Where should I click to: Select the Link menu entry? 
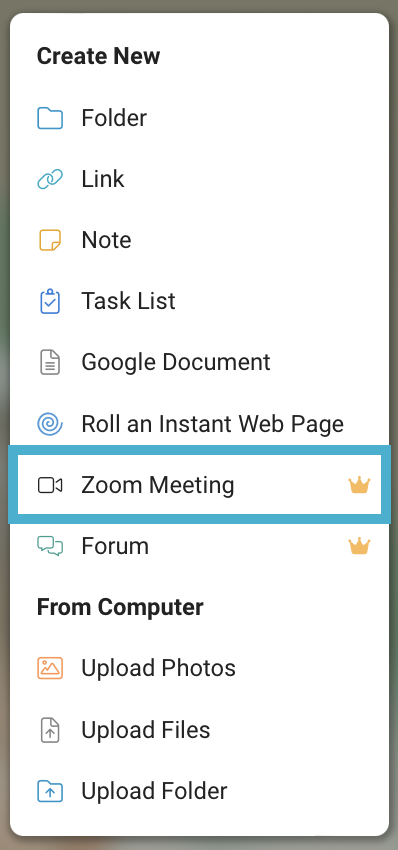[x=199, y=179]
